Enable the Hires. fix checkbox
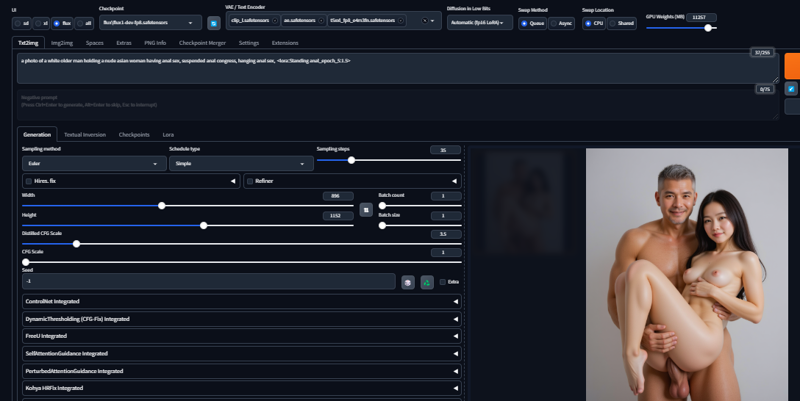Image resolution: width=800 pixels, height=401 pixels. point(28,181)
